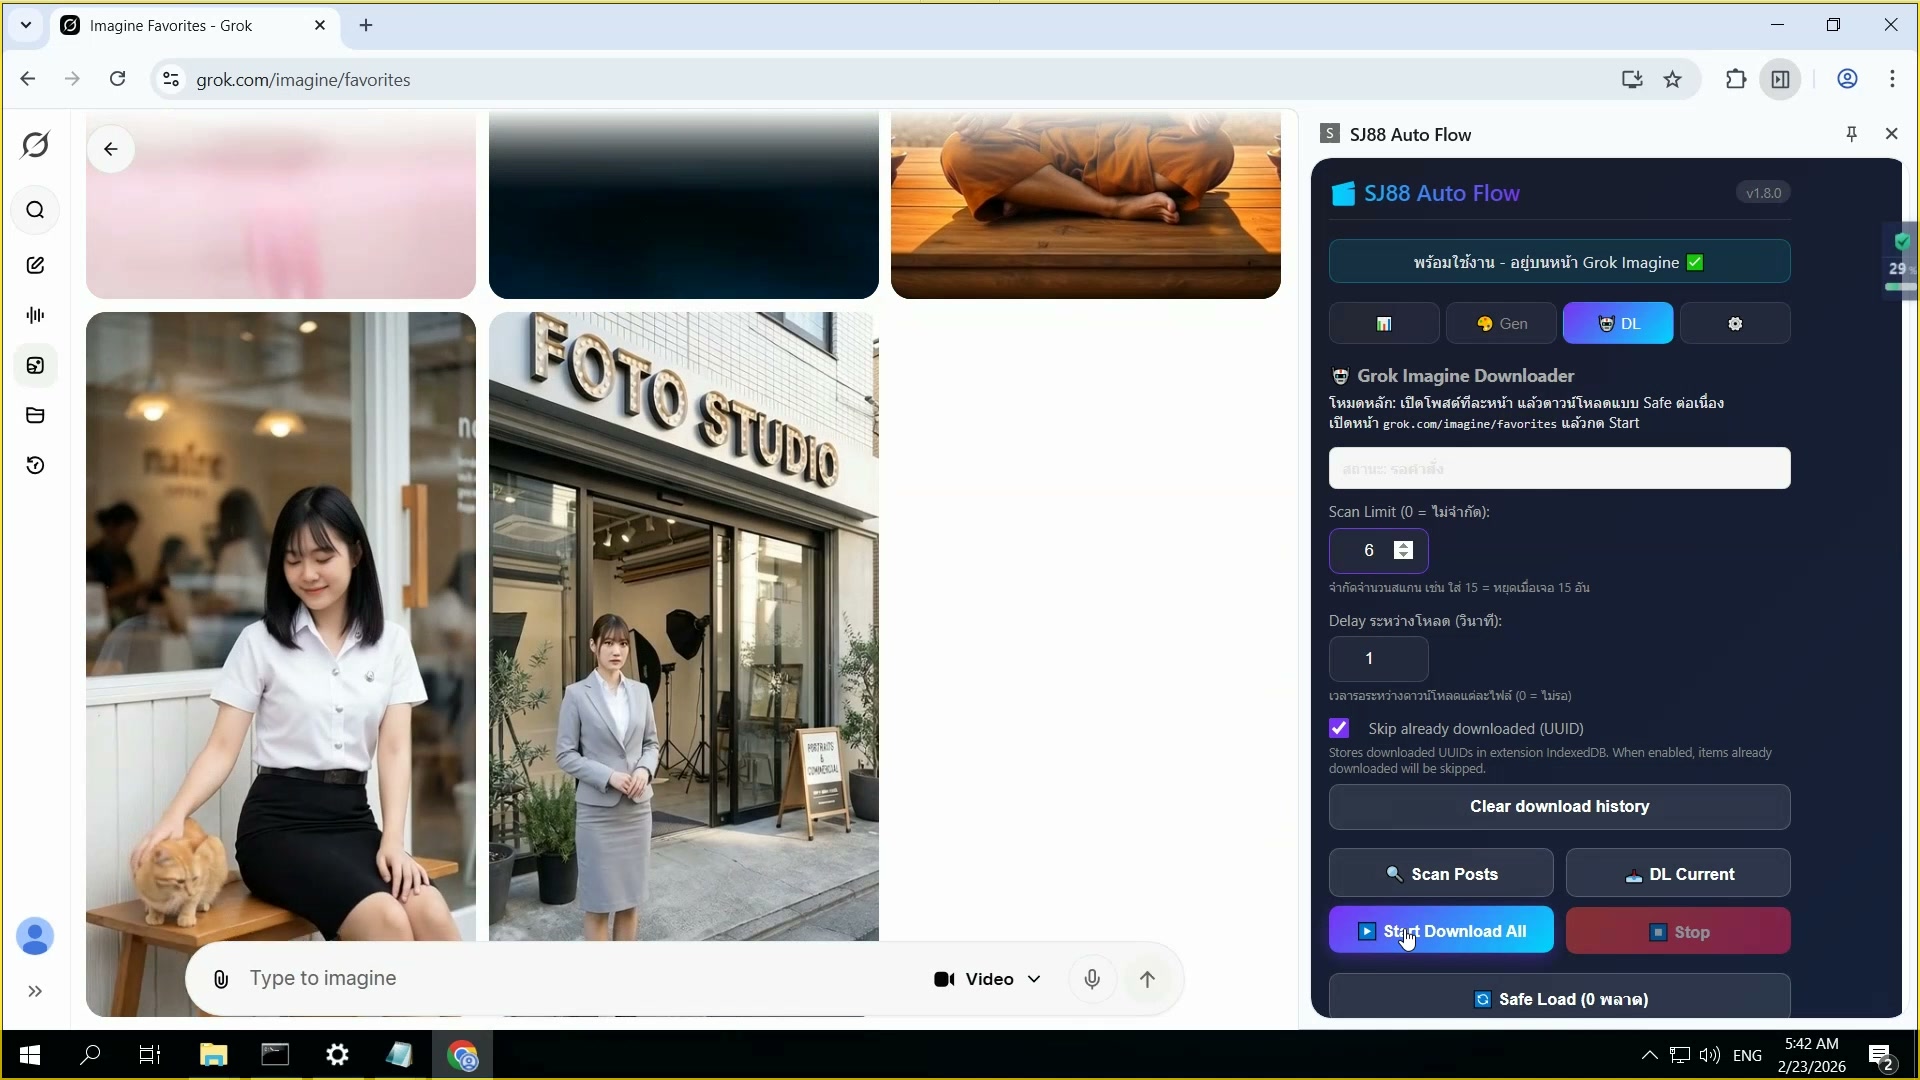Click the microphone icon in prompt bar

(x=1092, y=979)
